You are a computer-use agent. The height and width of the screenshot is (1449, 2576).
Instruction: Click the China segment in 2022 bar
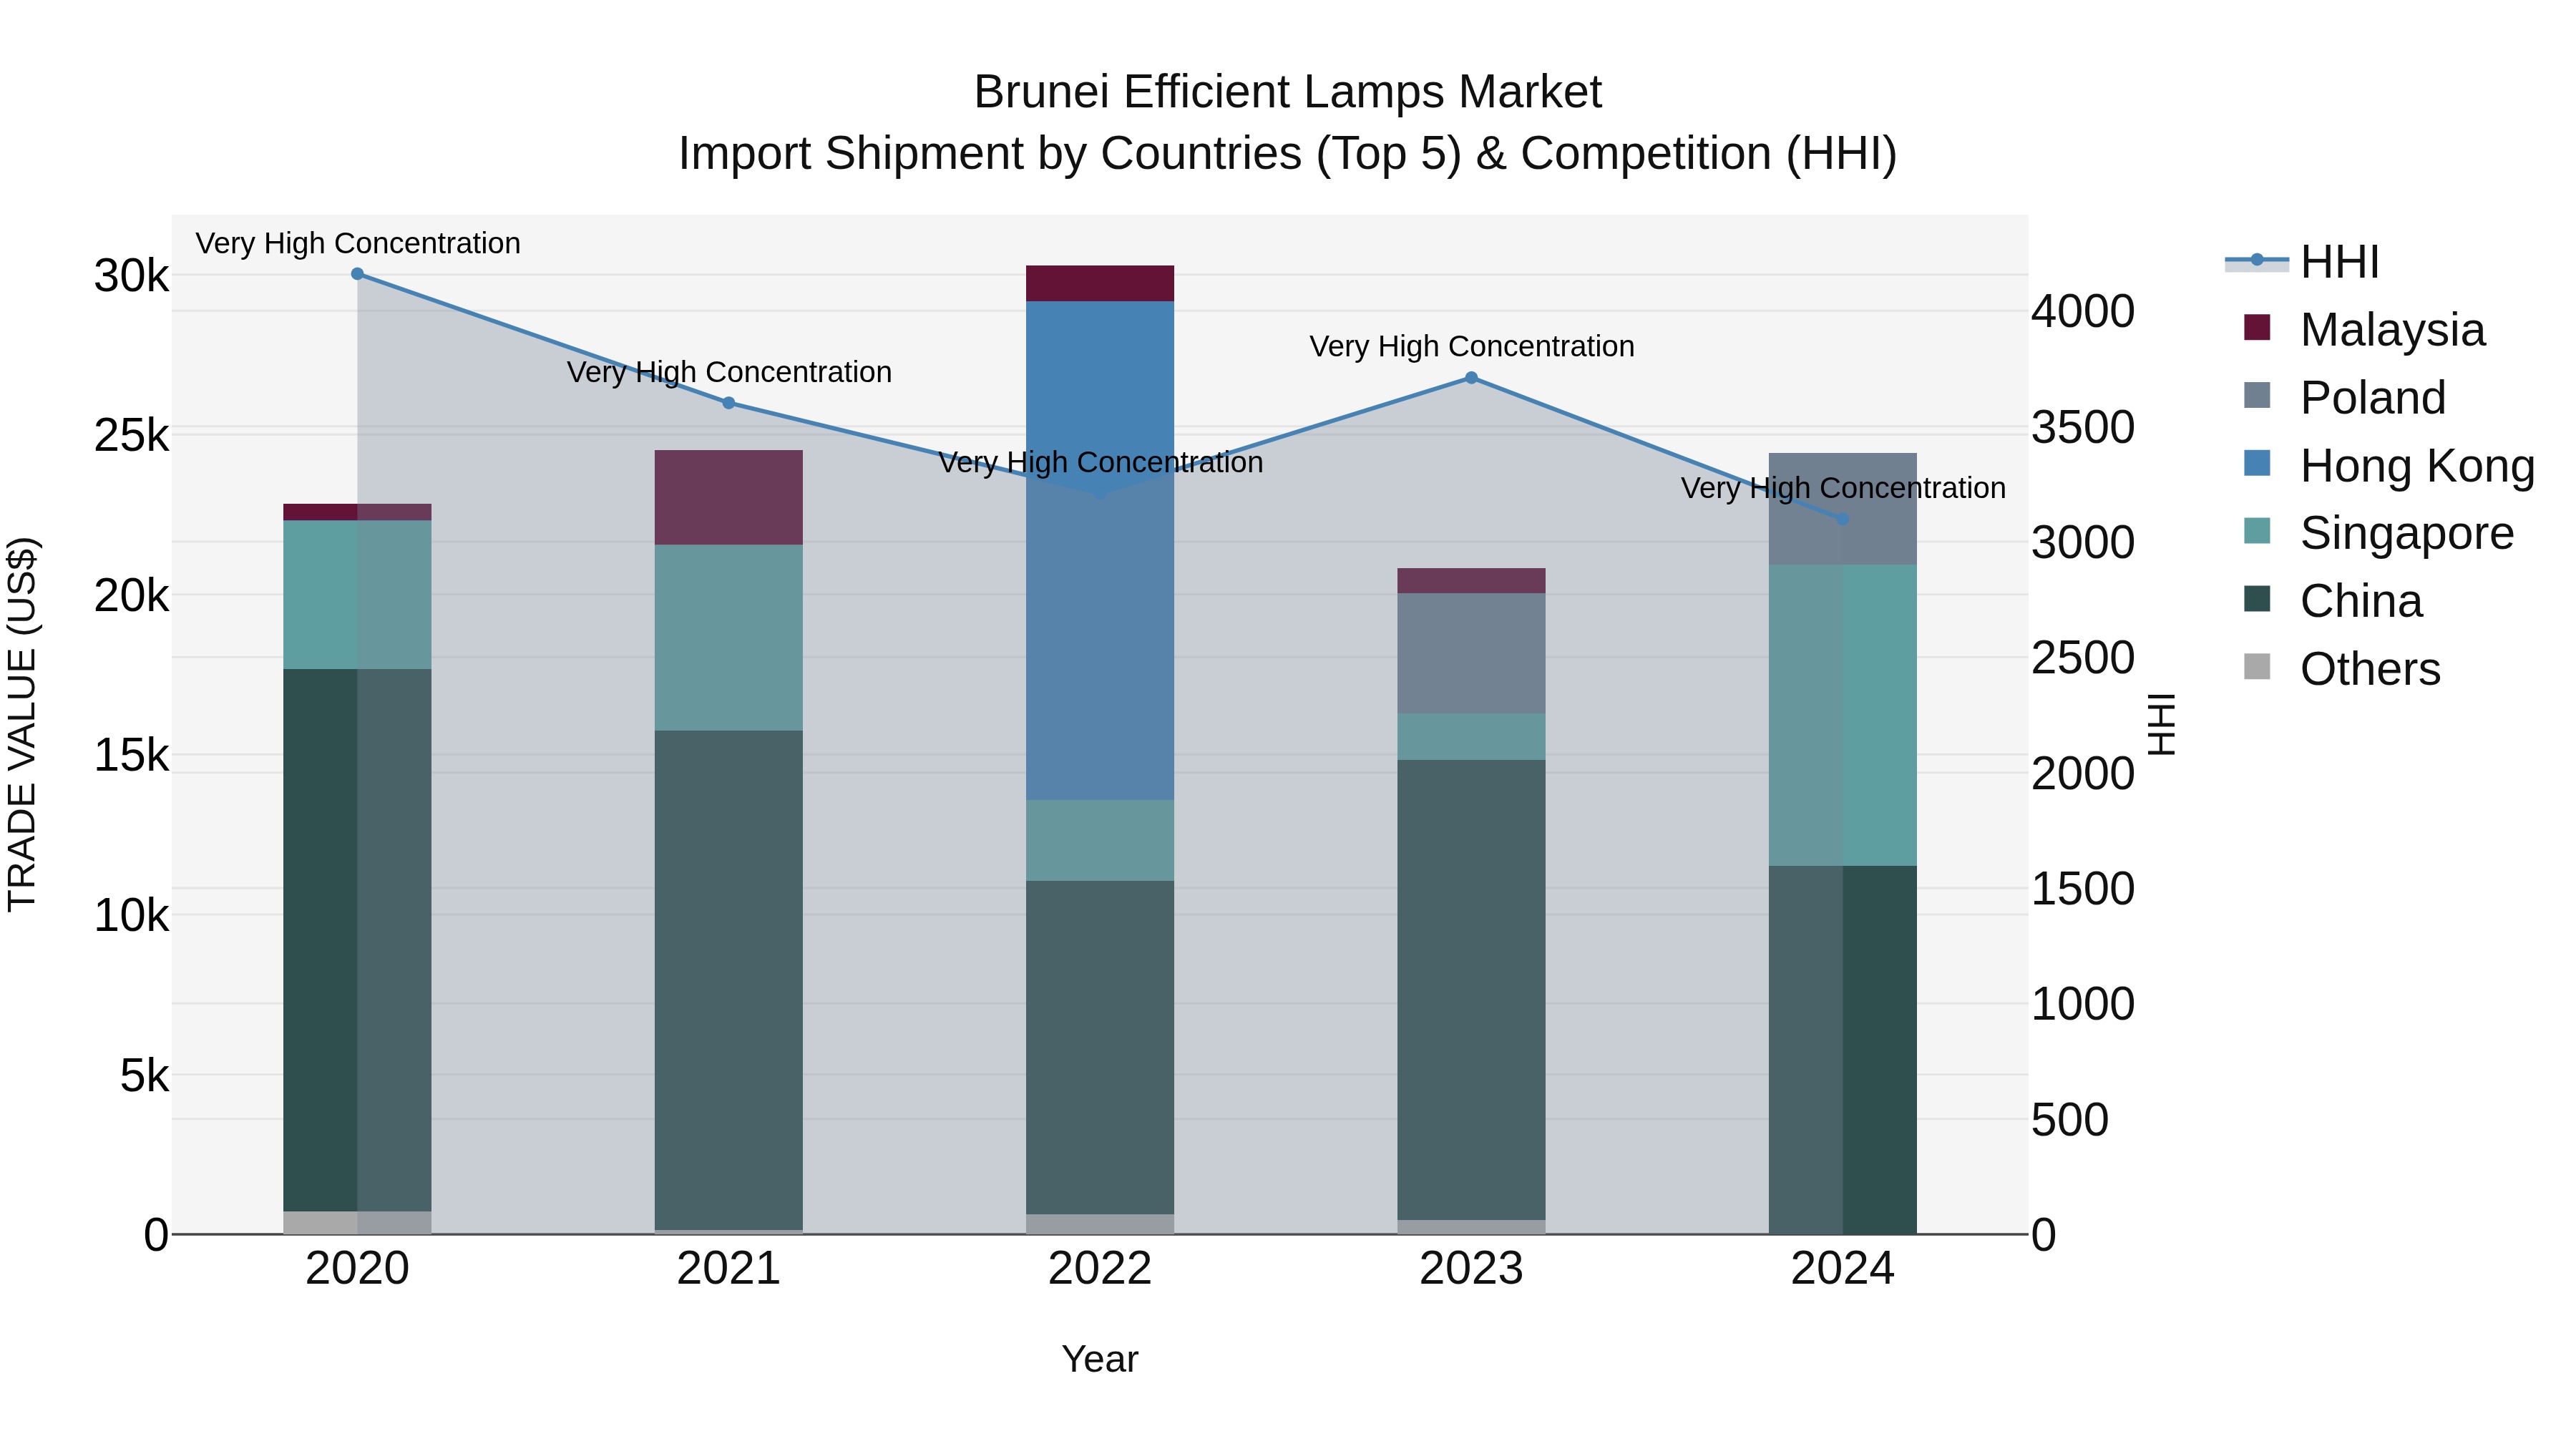[x=1100, y=1048]
